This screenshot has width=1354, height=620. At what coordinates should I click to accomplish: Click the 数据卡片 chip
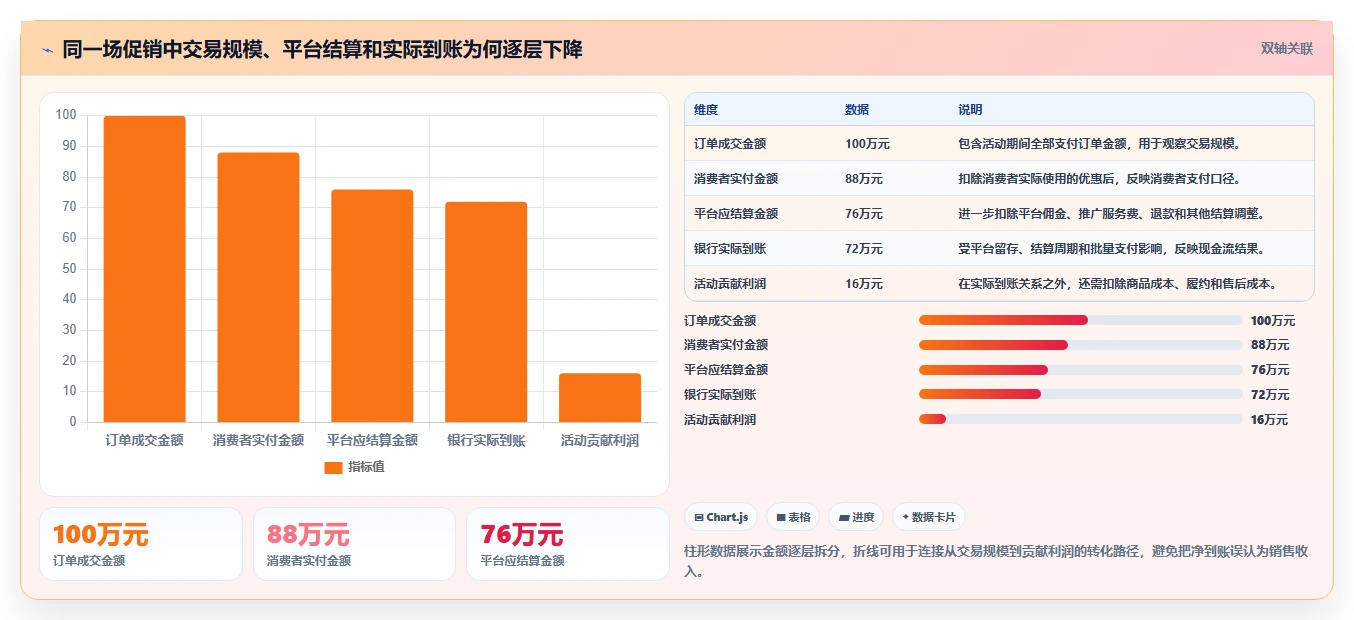tap(928, 517)
